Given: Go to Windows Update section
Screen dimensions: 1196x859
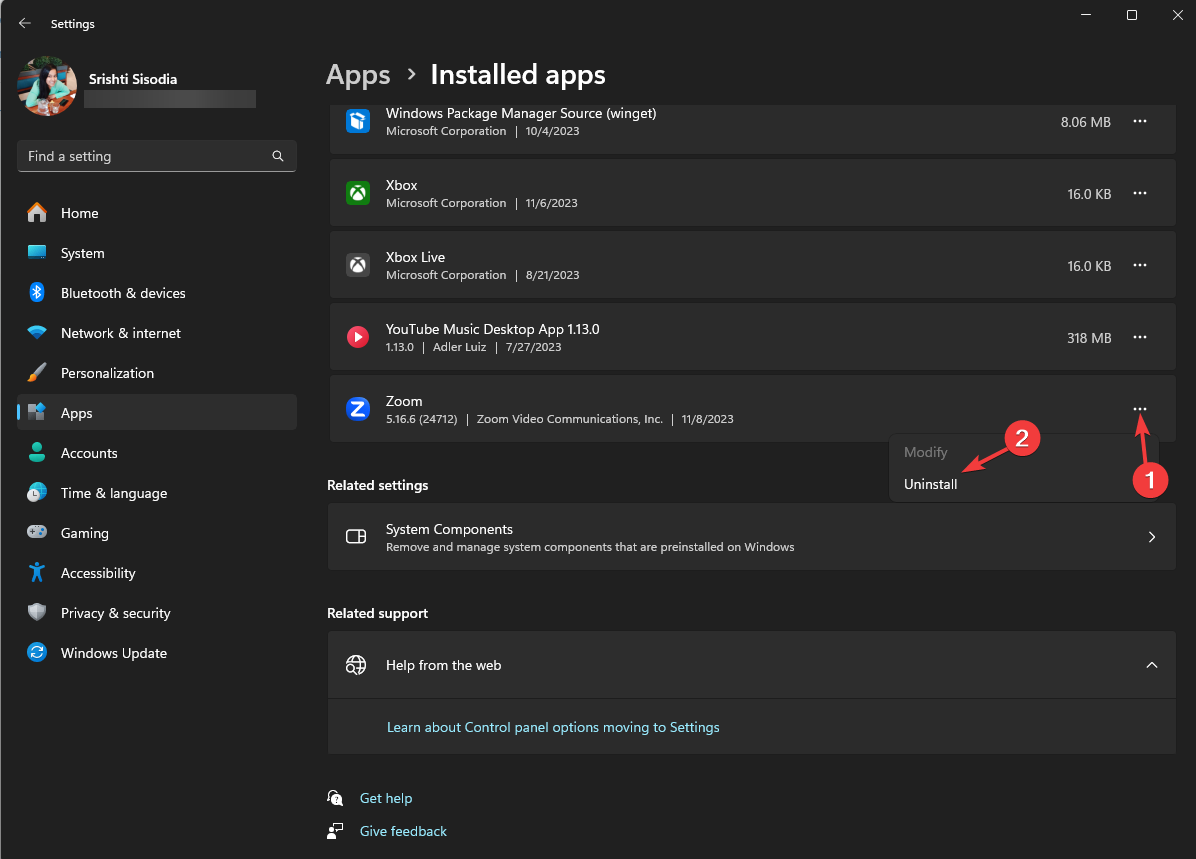Looking at the screenshot, I should pos(113,653).
